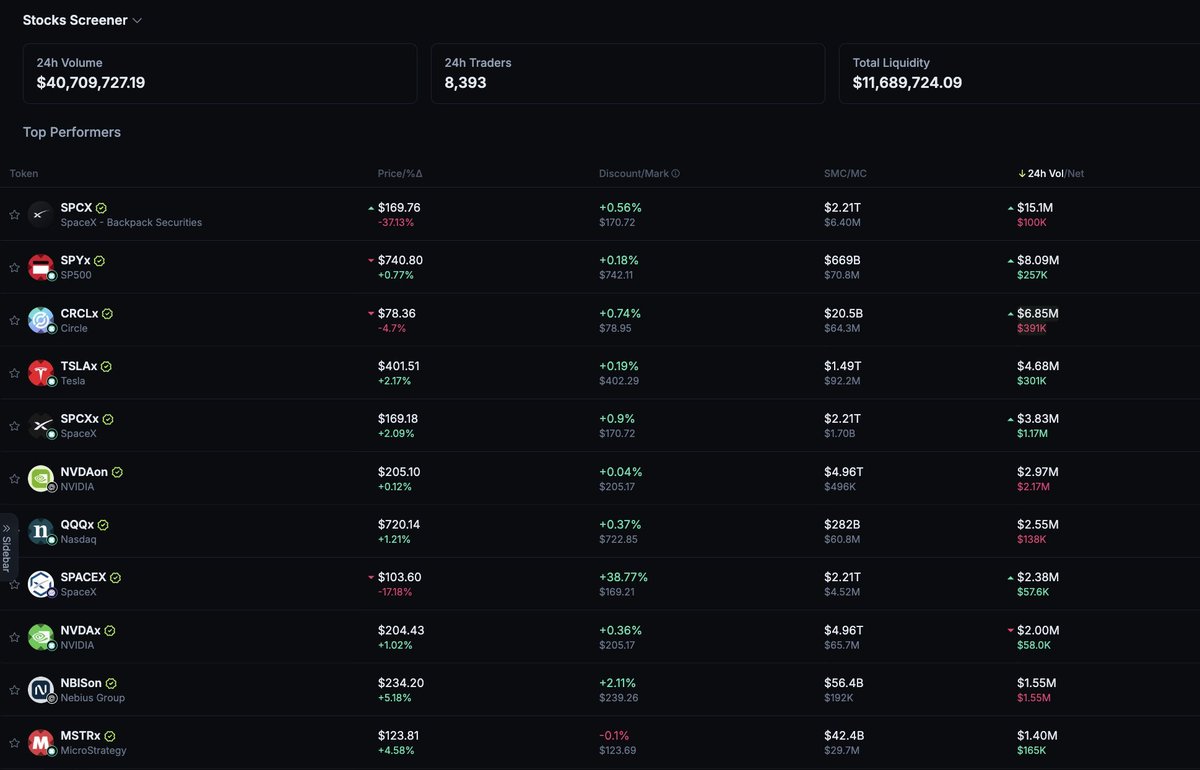Favorite SPCX with its star icon
The width and height of the screenshot is (1200, 770).
[x=14, y=215]
